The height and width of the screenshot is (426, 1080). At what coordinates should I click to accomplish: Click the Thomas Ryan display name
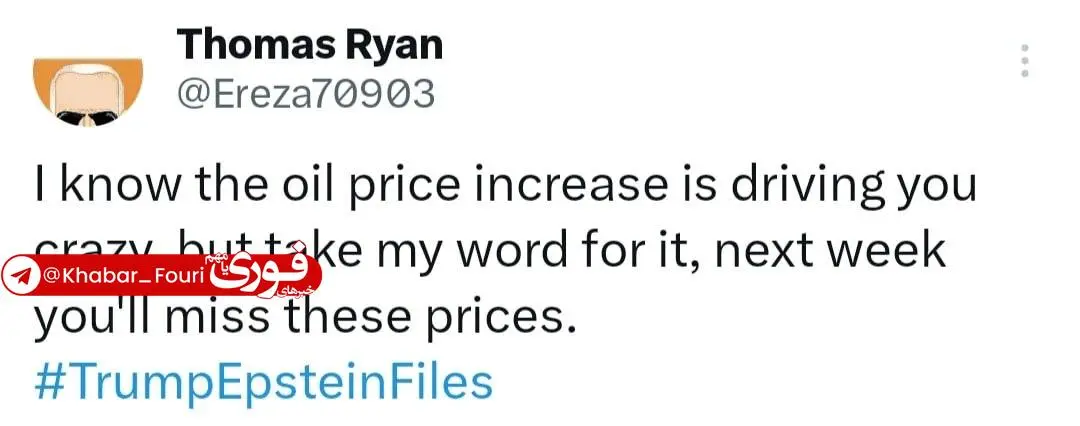309,44
